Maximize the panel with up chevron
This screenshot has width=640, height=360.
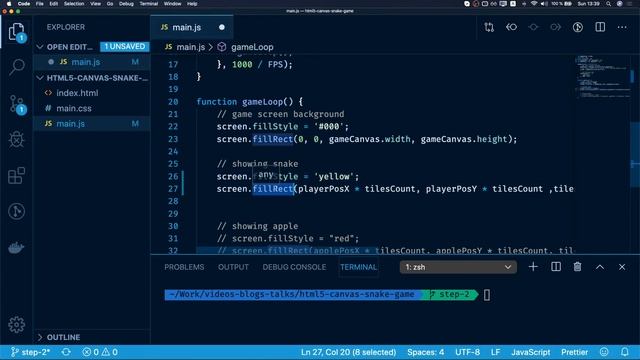click(600, 267)
